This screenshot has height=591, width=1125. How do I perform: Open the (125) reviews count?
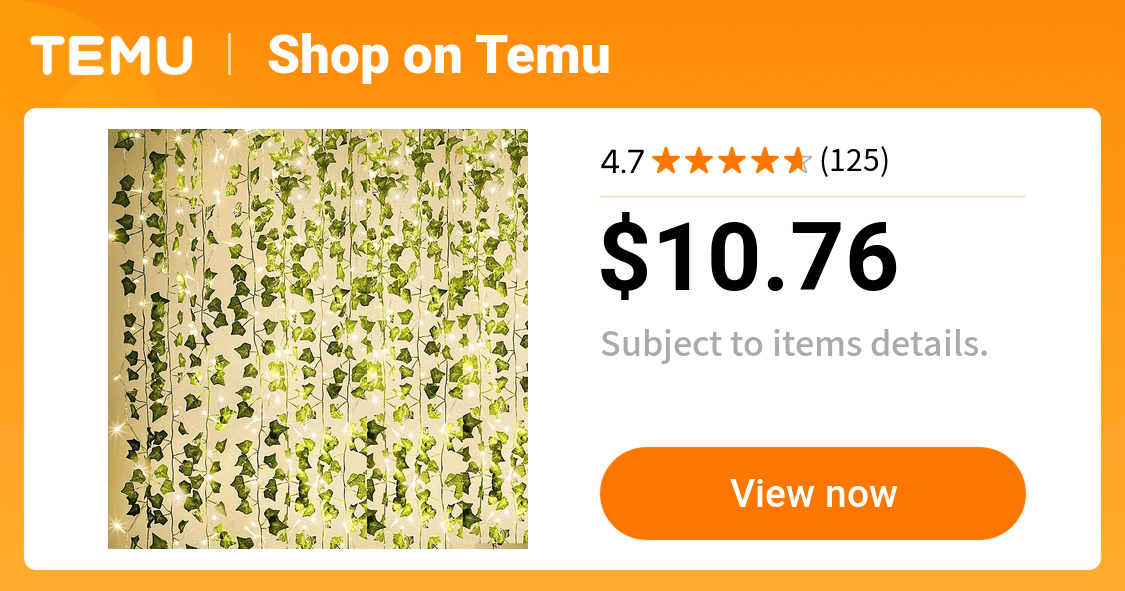854,160
